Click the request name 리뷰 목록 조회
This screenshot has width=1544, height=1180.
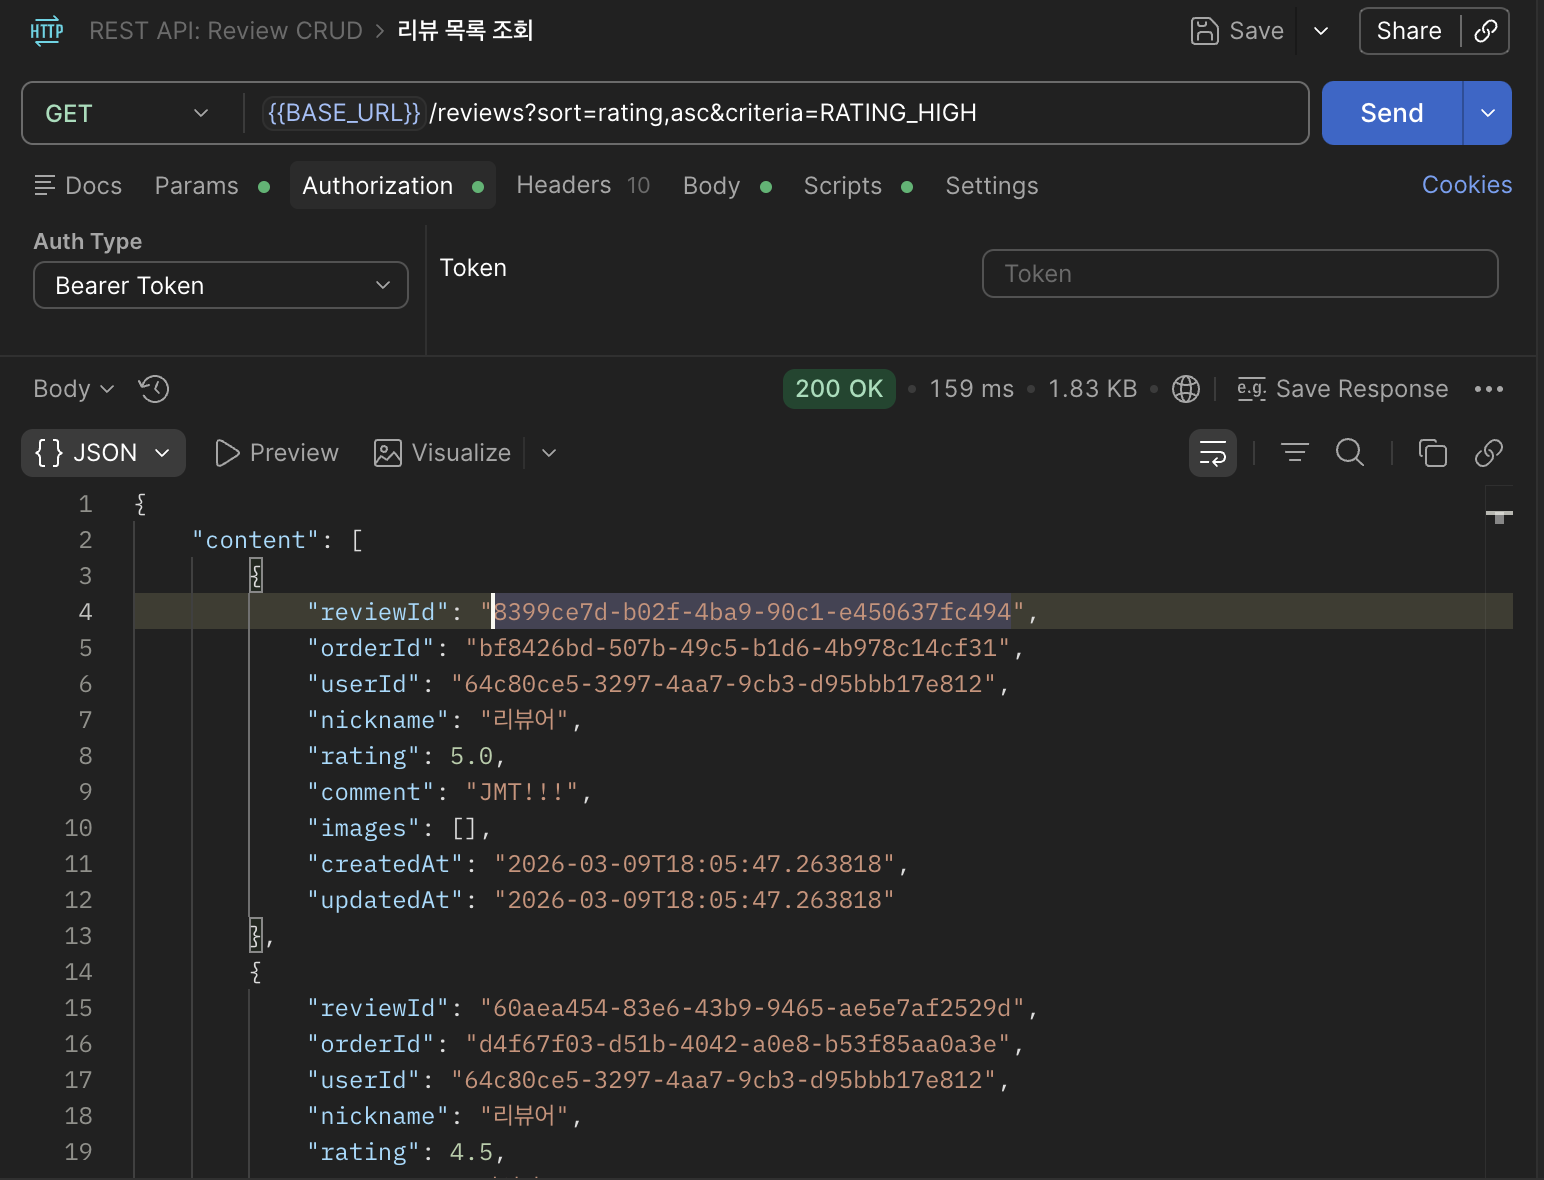pyautogui.click(x=465, y=31)
